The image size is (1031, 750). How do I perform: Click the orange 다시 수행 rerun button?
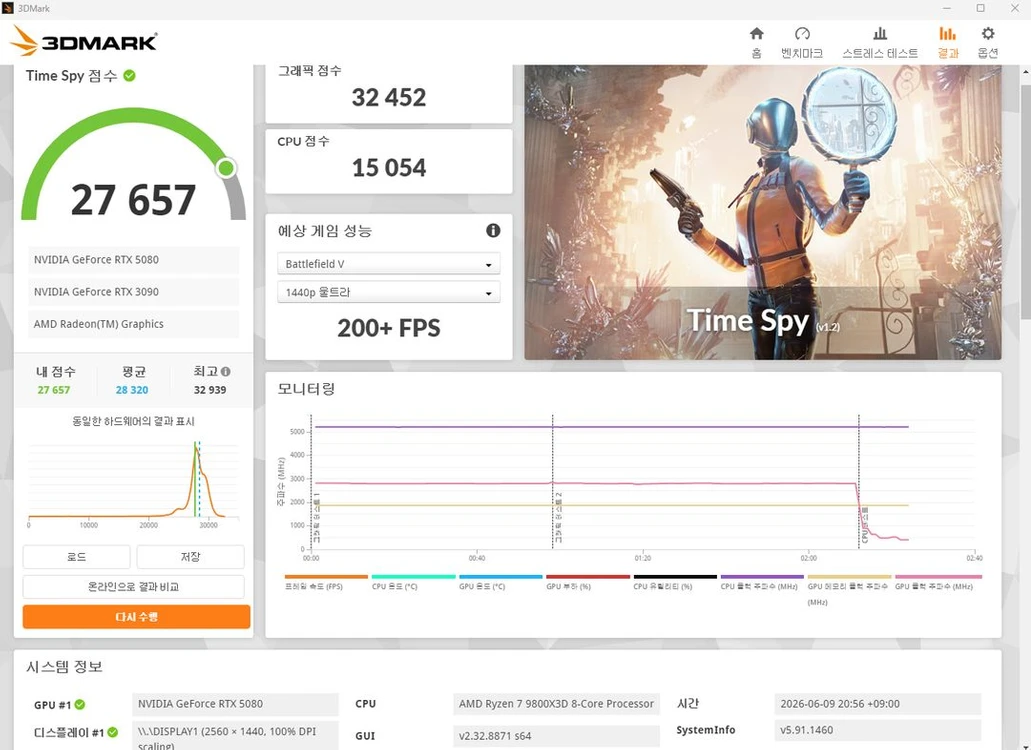[x=136, y=617]
